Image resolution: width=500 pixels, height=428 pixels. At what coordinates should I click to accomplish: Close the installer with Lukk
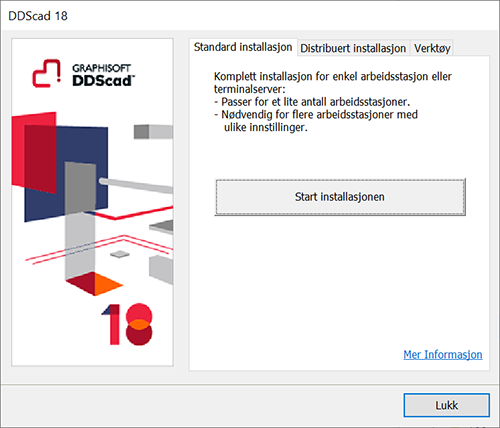click(446, 405)
